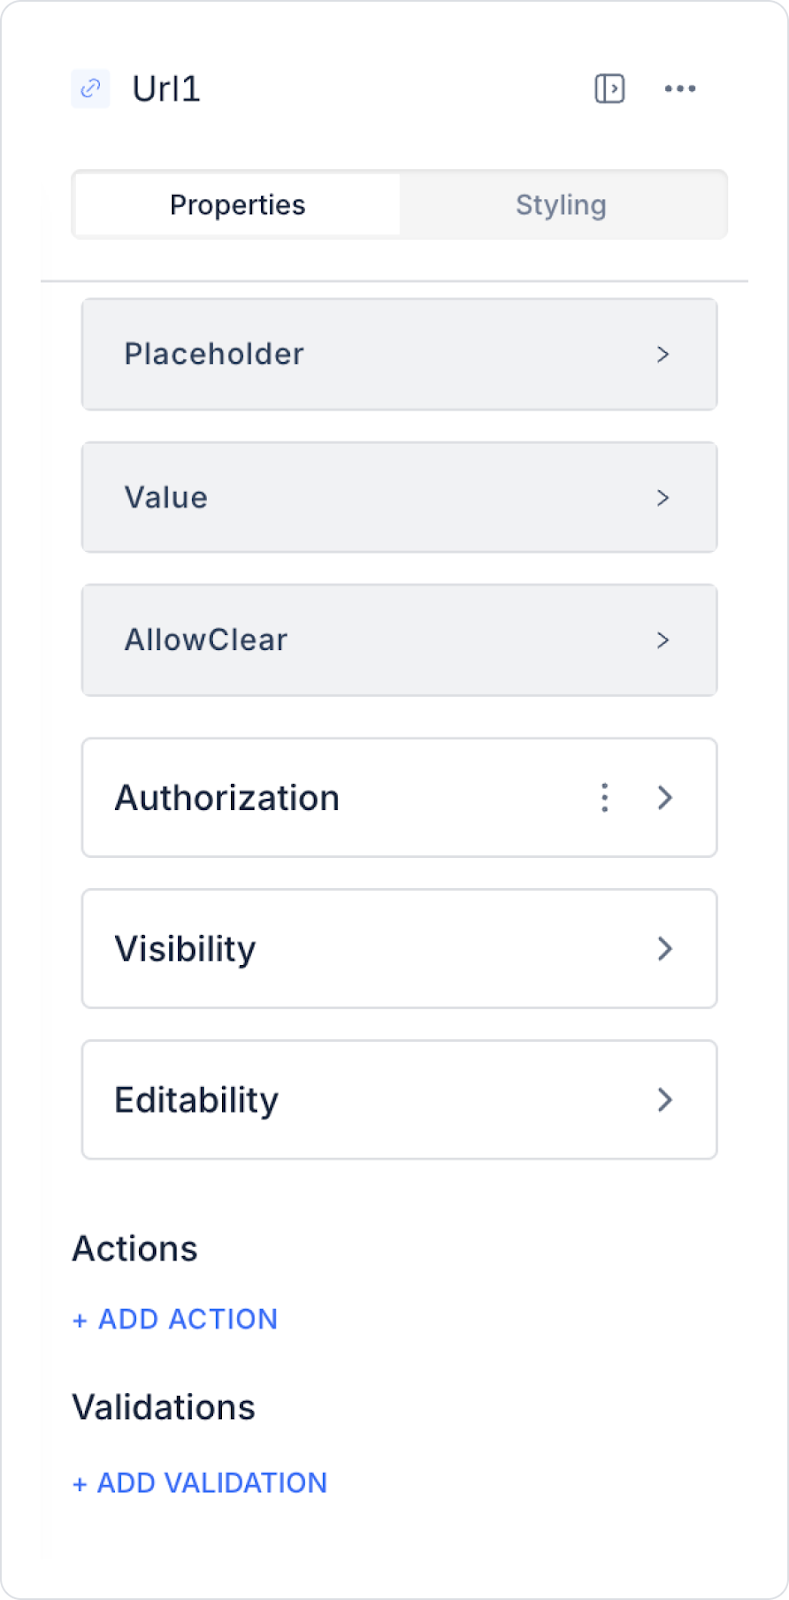Switch to the Styling tab
Screen dimensions: 789x1600
pos(561,205)
